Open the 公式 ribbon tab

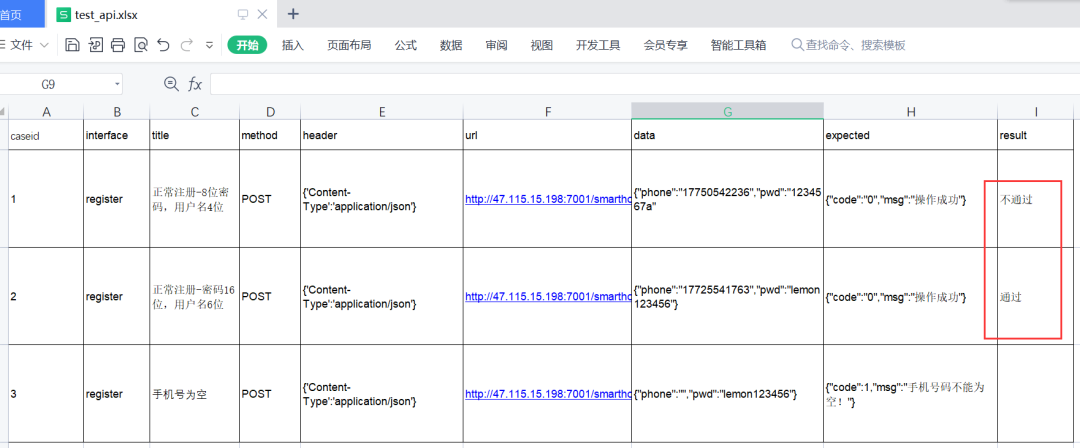tap(406, 45)
